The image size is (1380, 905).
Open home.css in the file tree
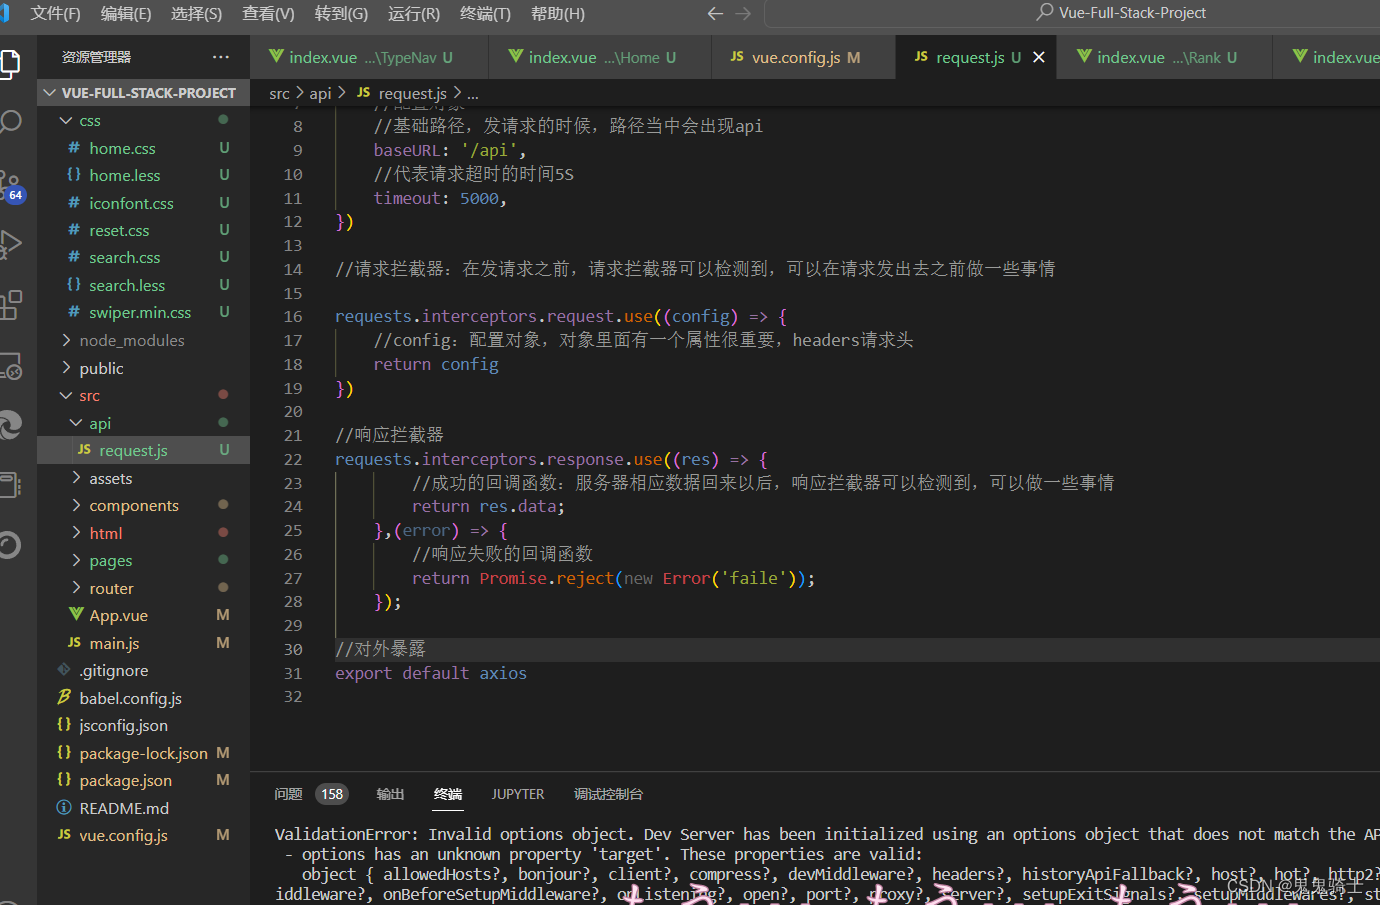(143, 148)
